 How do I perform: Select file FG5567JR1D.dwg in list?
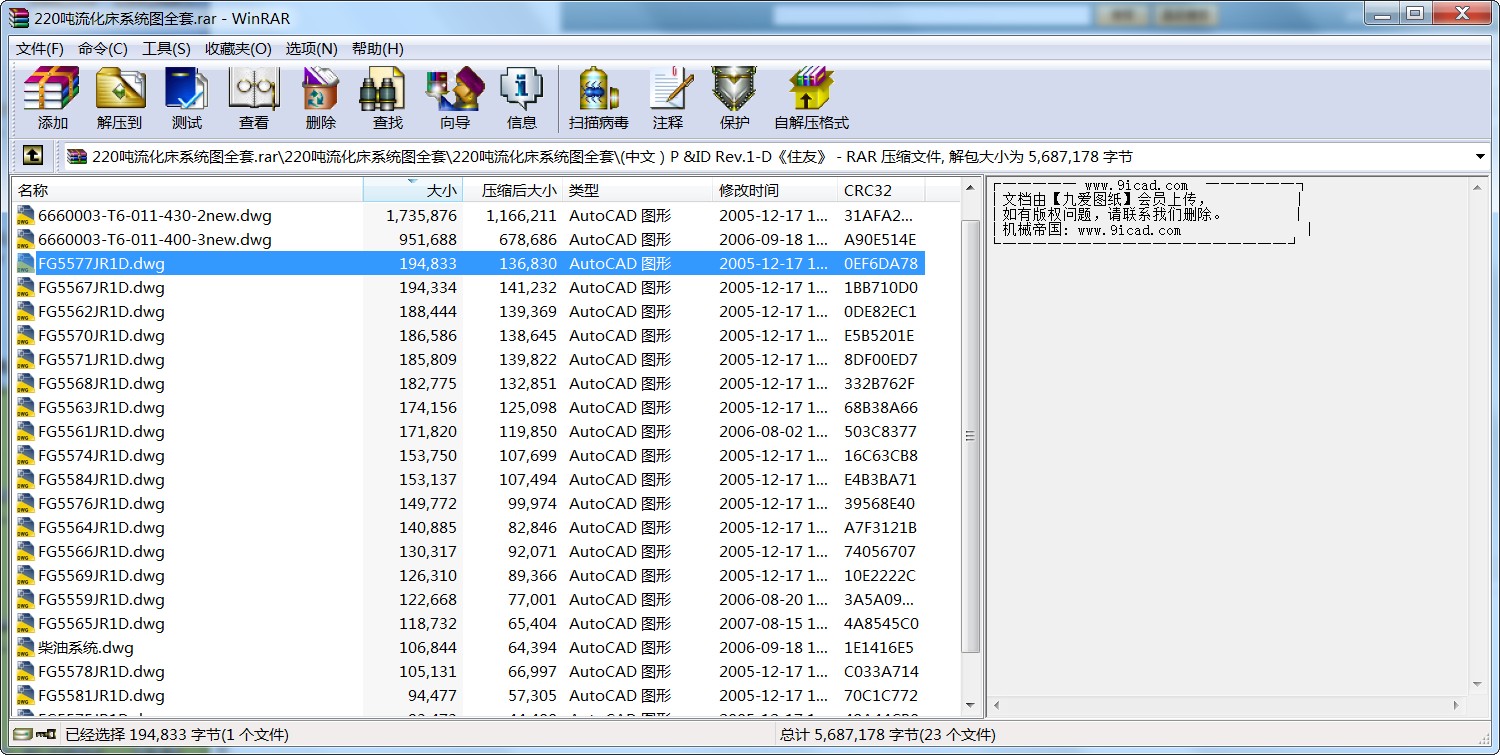coord(101,288)
